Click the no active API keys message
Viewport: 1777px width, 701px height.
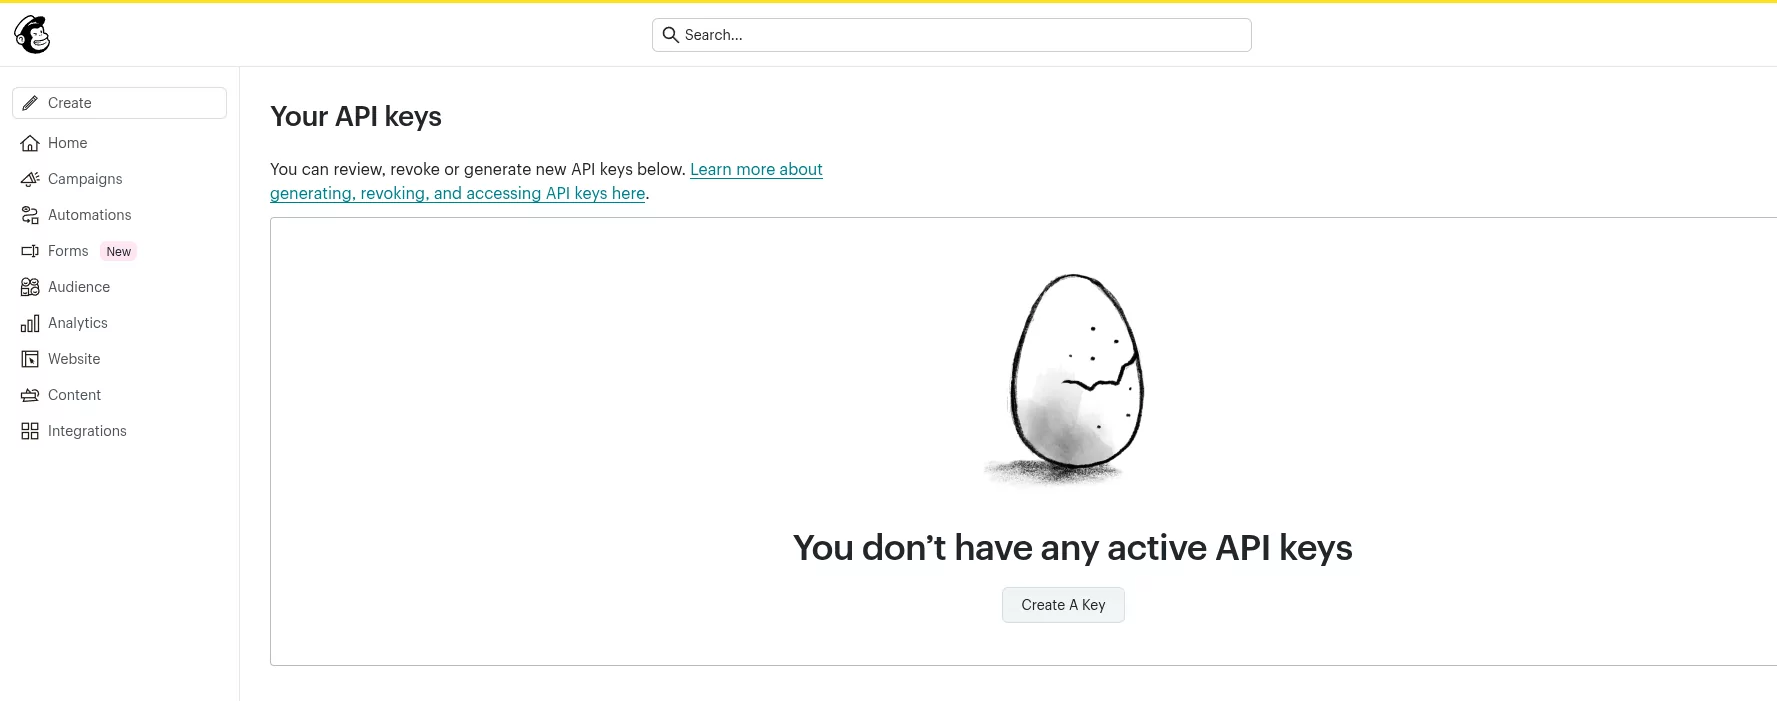1072,548
